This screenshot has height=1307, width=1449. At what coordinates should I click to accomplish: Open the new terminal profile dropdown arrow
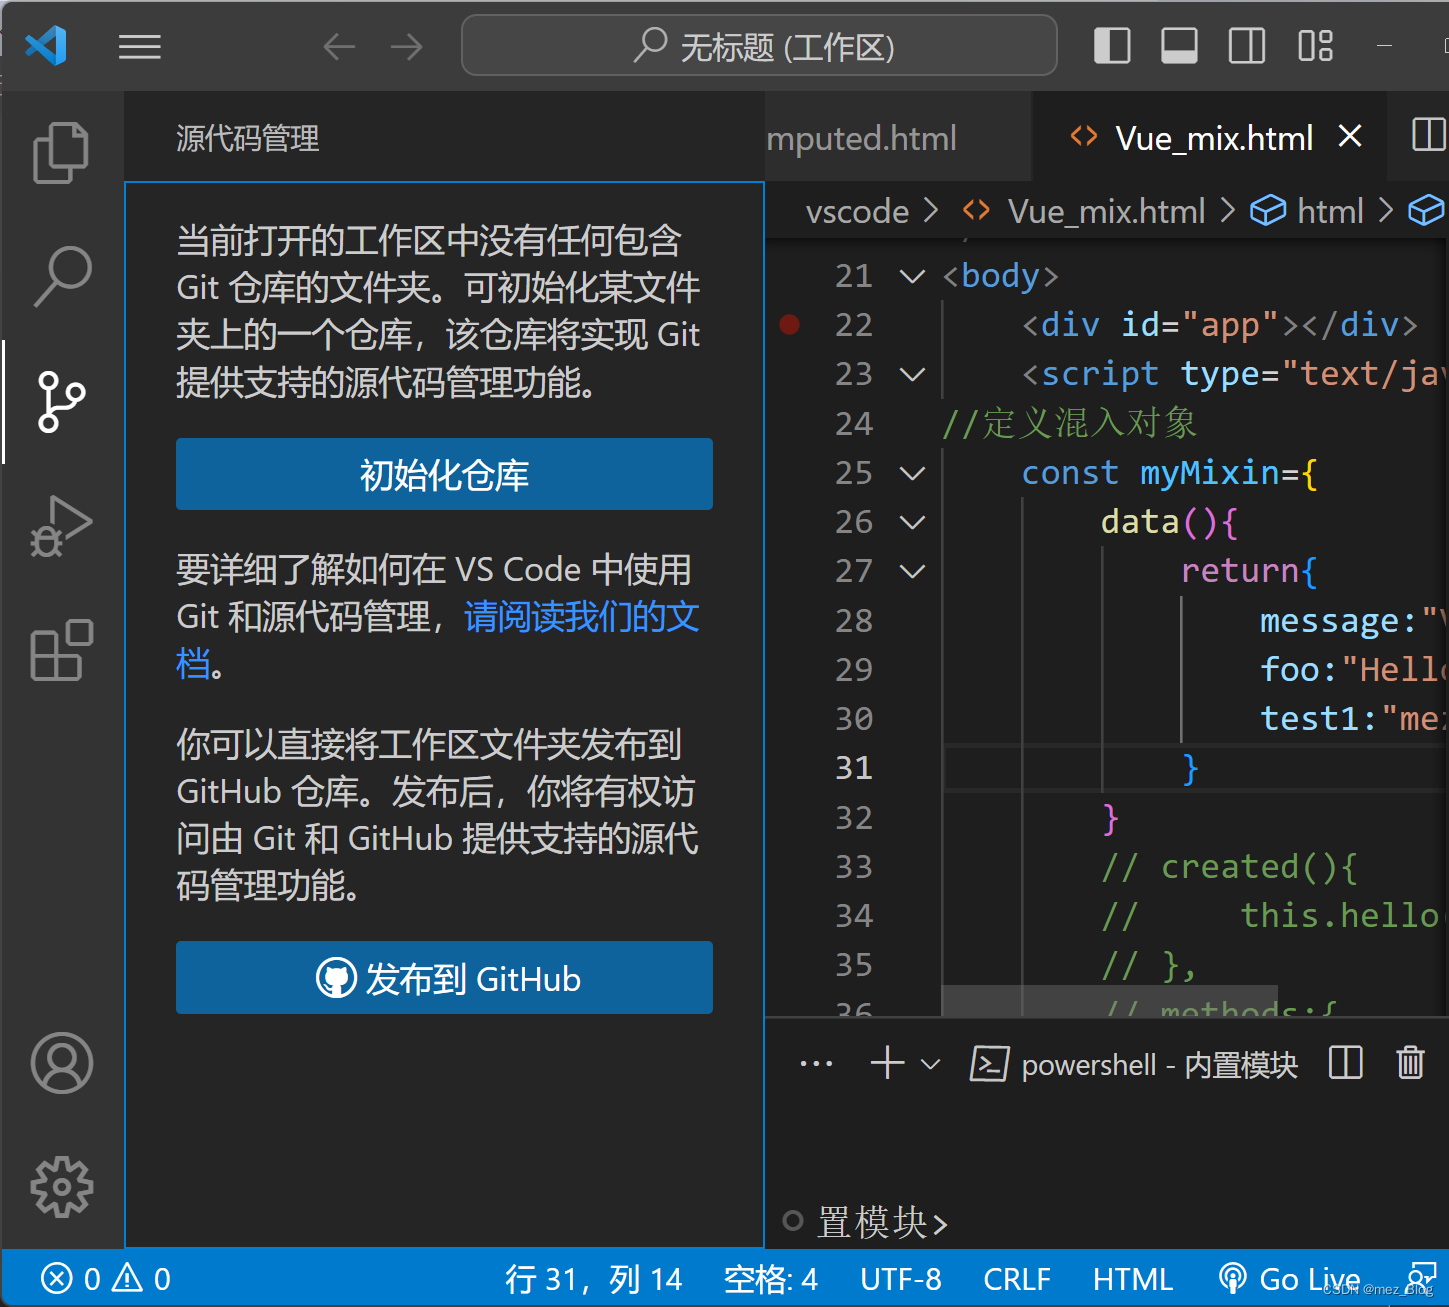(930, 1064)
